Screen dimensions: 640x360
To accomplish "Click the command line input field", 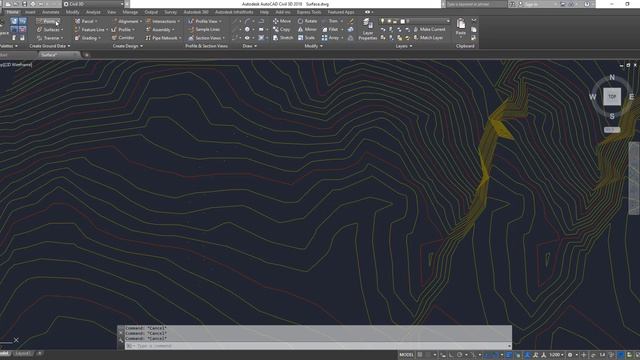I will click(318, 346).
